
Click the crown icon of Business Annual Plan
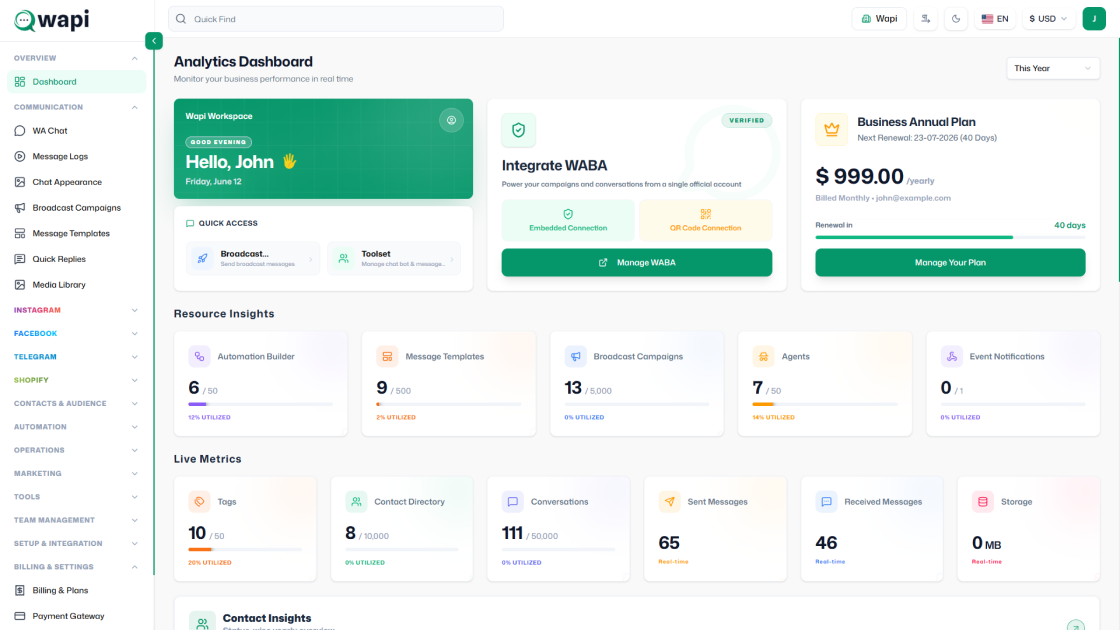(x=831, y=129)
